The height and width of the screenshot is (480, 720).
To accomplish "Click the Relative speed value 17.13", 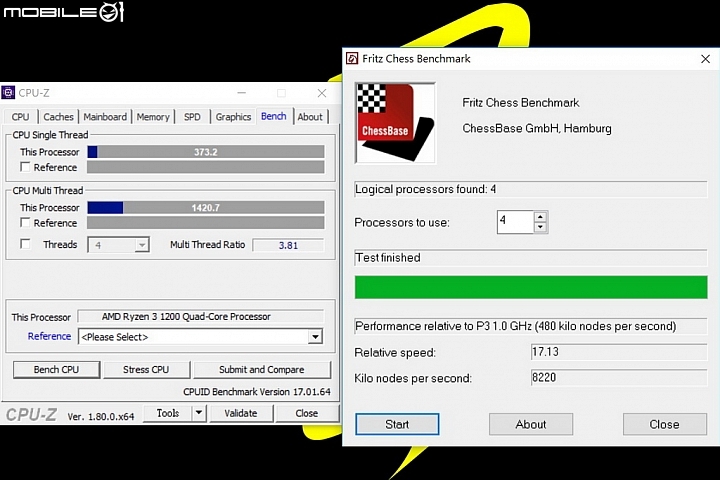I will pyautogui.click(x=619, y=352).
